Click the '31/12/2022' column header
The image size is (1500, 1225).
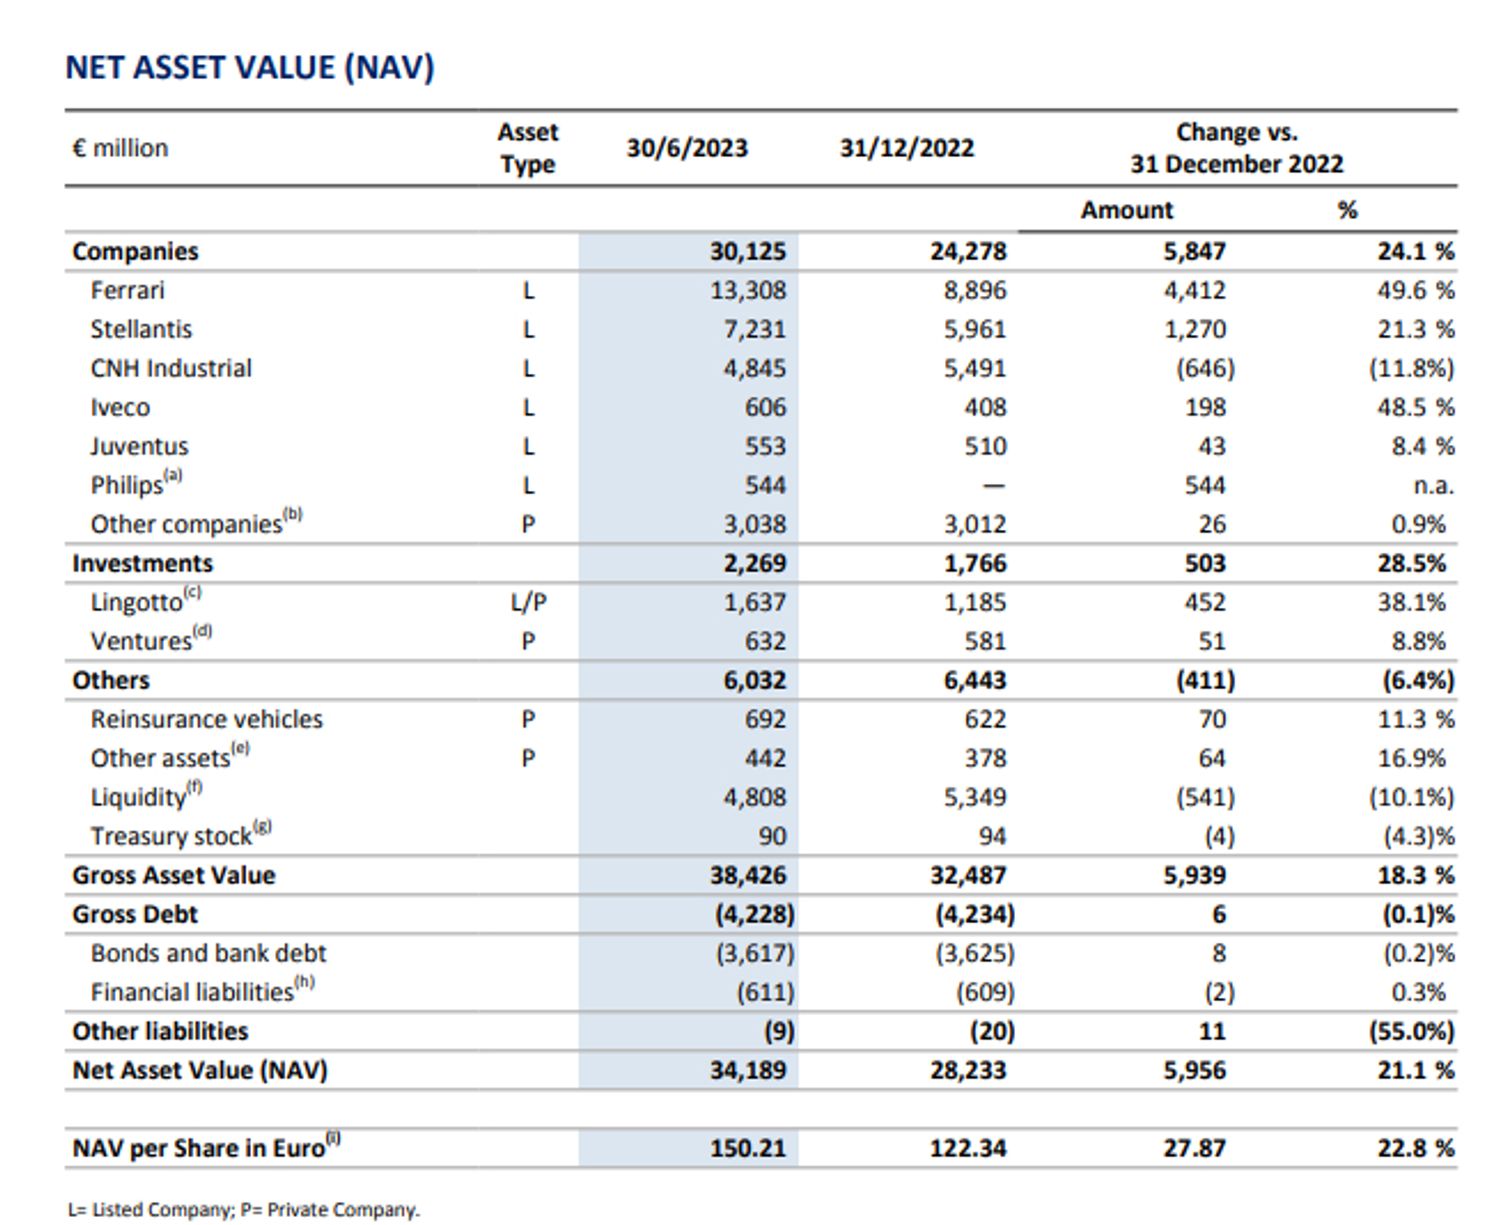click(x=907, y=148)
